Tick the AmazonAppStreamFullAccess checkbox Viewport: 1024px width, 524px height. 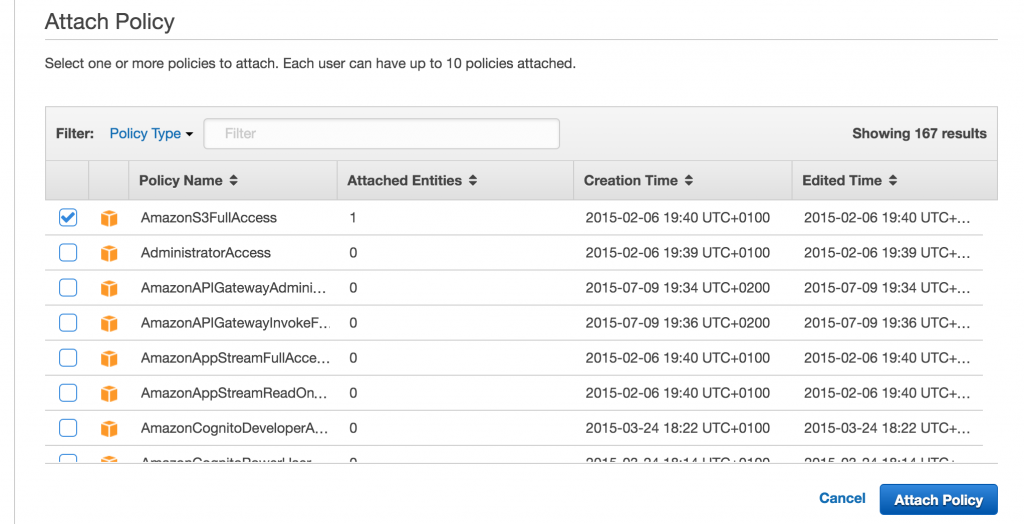coord(68,358)
